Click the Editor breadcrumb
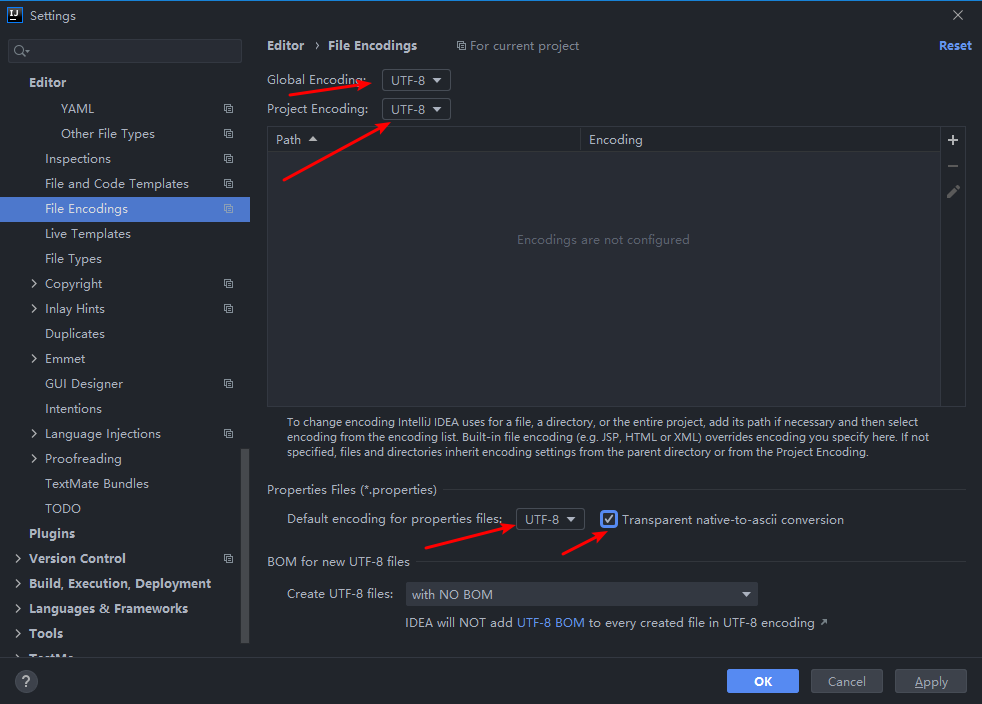 pyautogui.click(x=286, y=46)
